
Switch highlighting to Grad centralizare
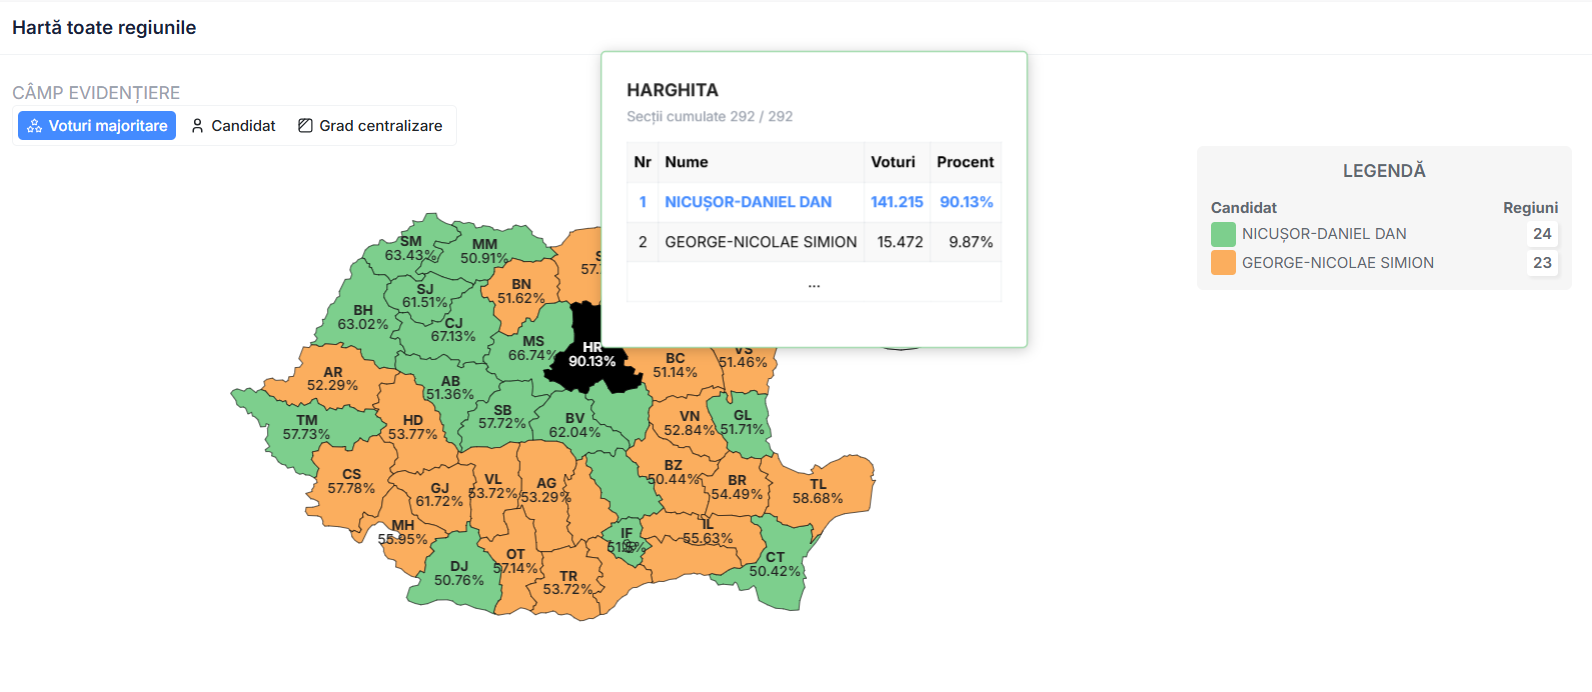pyautogui.click(x=370, y=126)
